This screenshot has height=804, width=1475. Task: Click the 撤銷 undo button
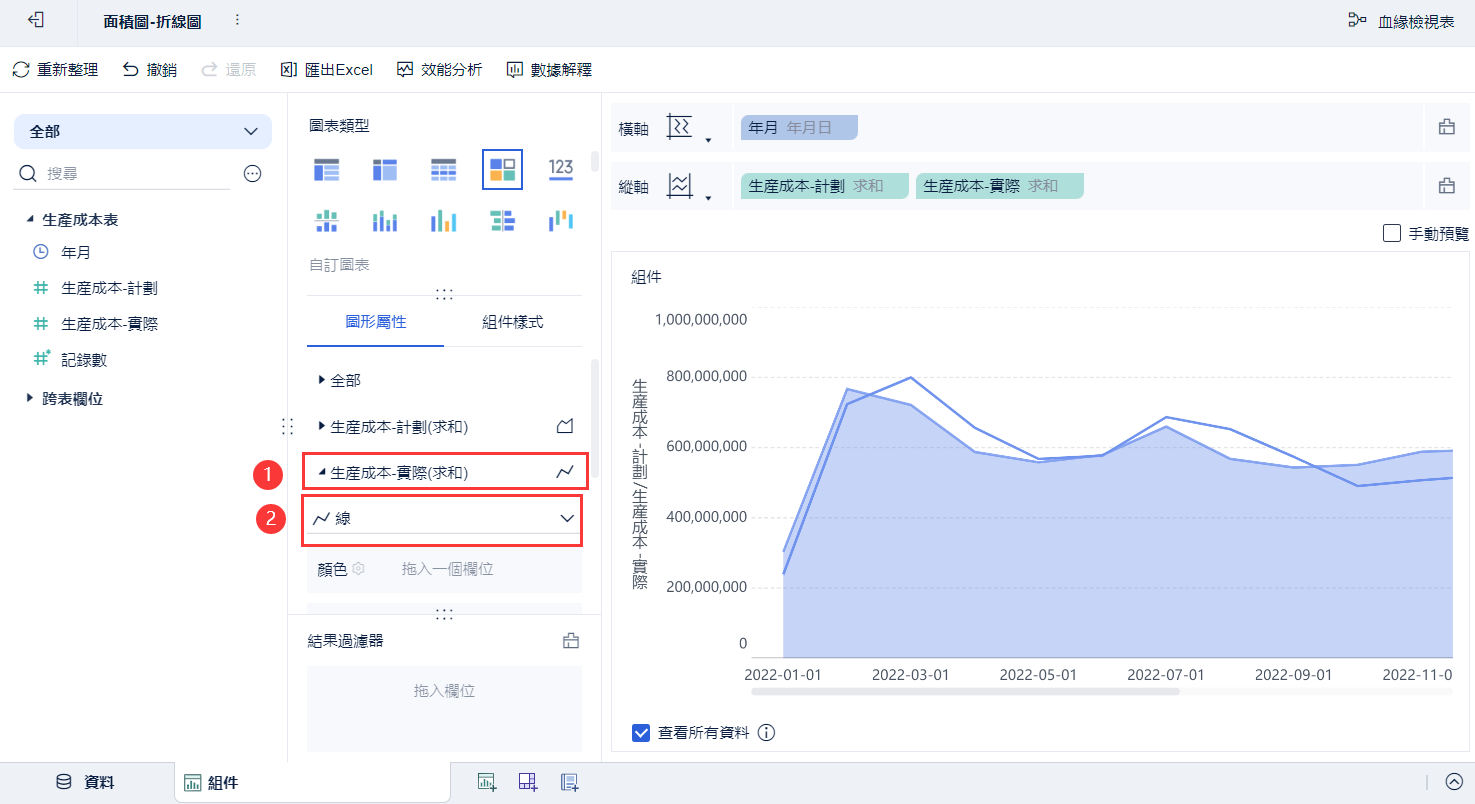(x=150, y=70)
